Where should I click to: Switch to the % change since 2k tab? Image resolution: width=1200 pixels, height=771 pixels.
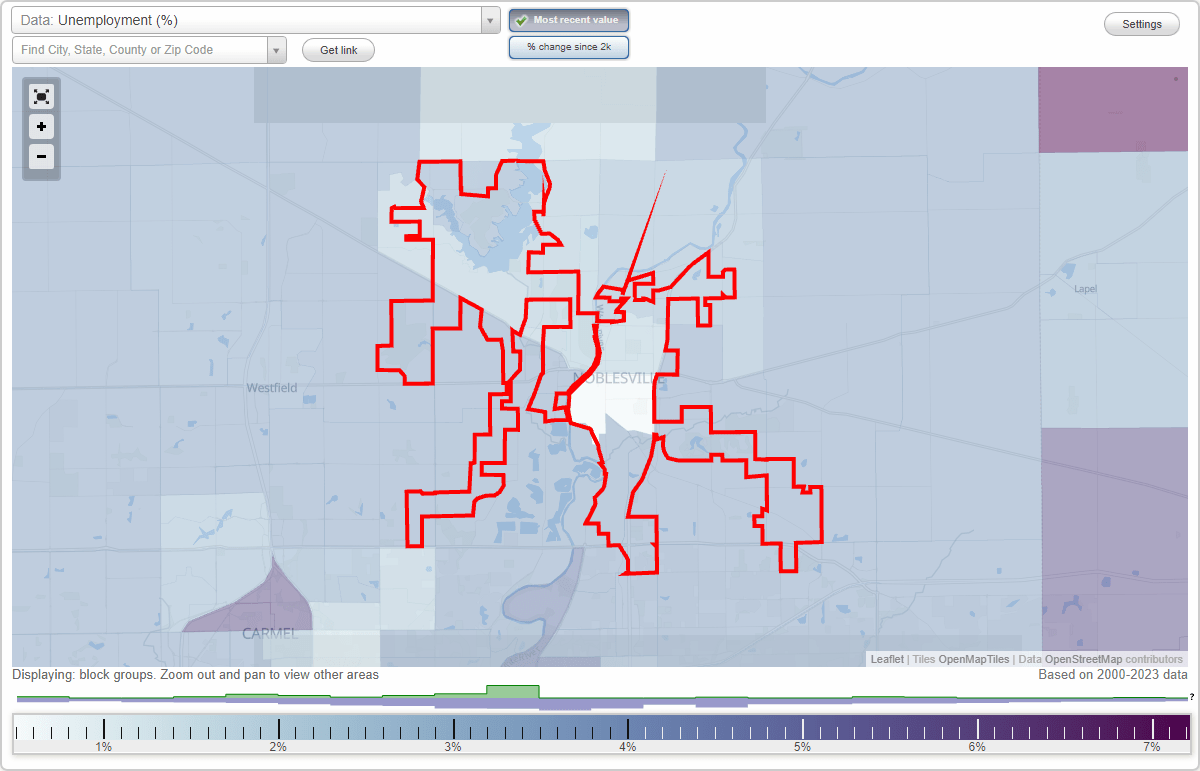click(569, 47)
